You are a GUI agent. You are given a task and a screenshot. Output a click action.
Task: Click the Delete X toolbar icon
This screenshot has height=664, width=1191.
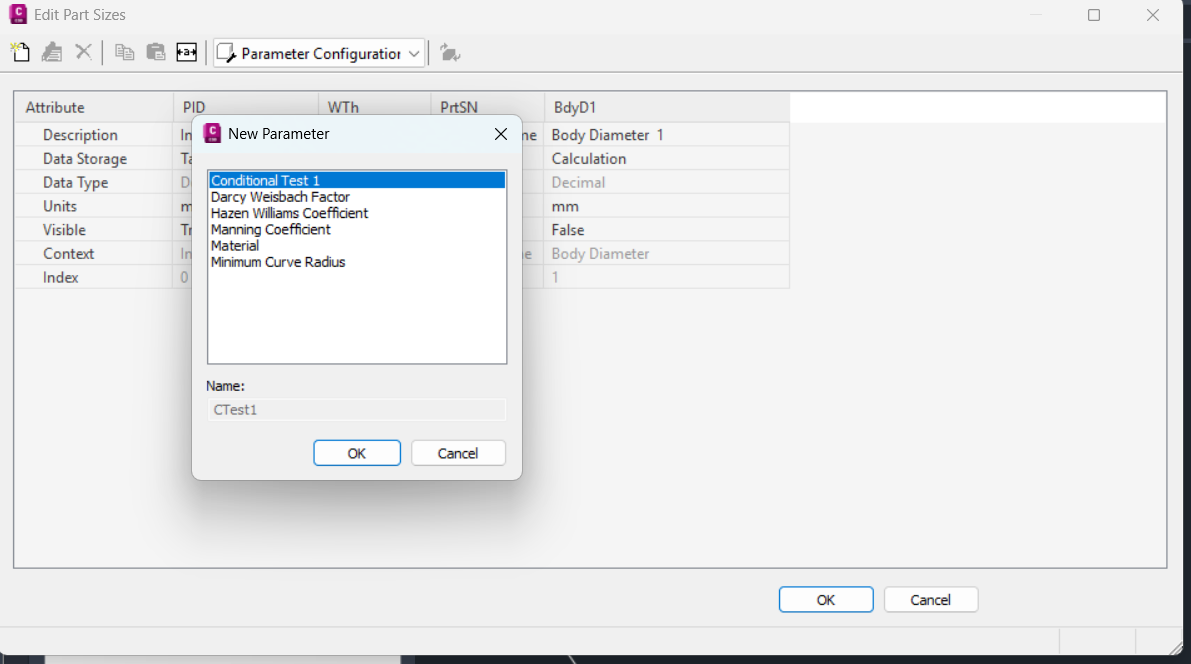[x=84, y=52]
